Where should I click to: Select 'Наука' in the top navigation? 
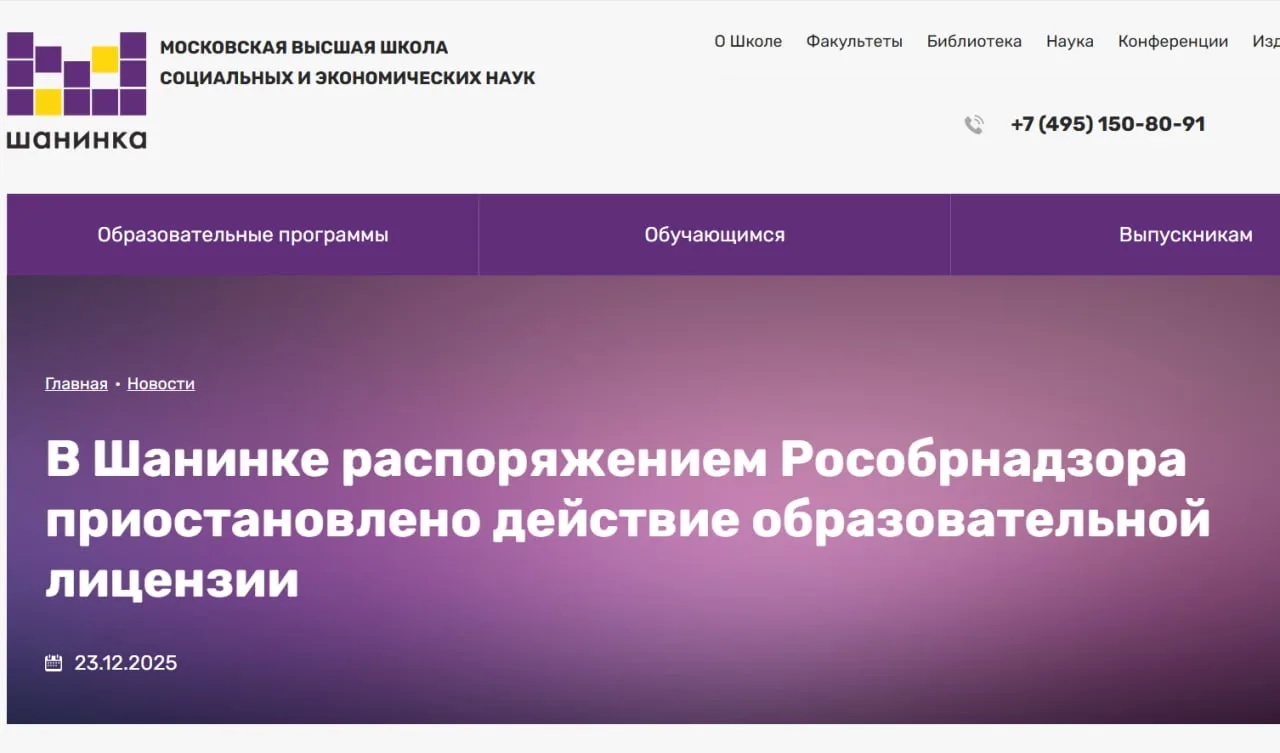(1070, 41)
